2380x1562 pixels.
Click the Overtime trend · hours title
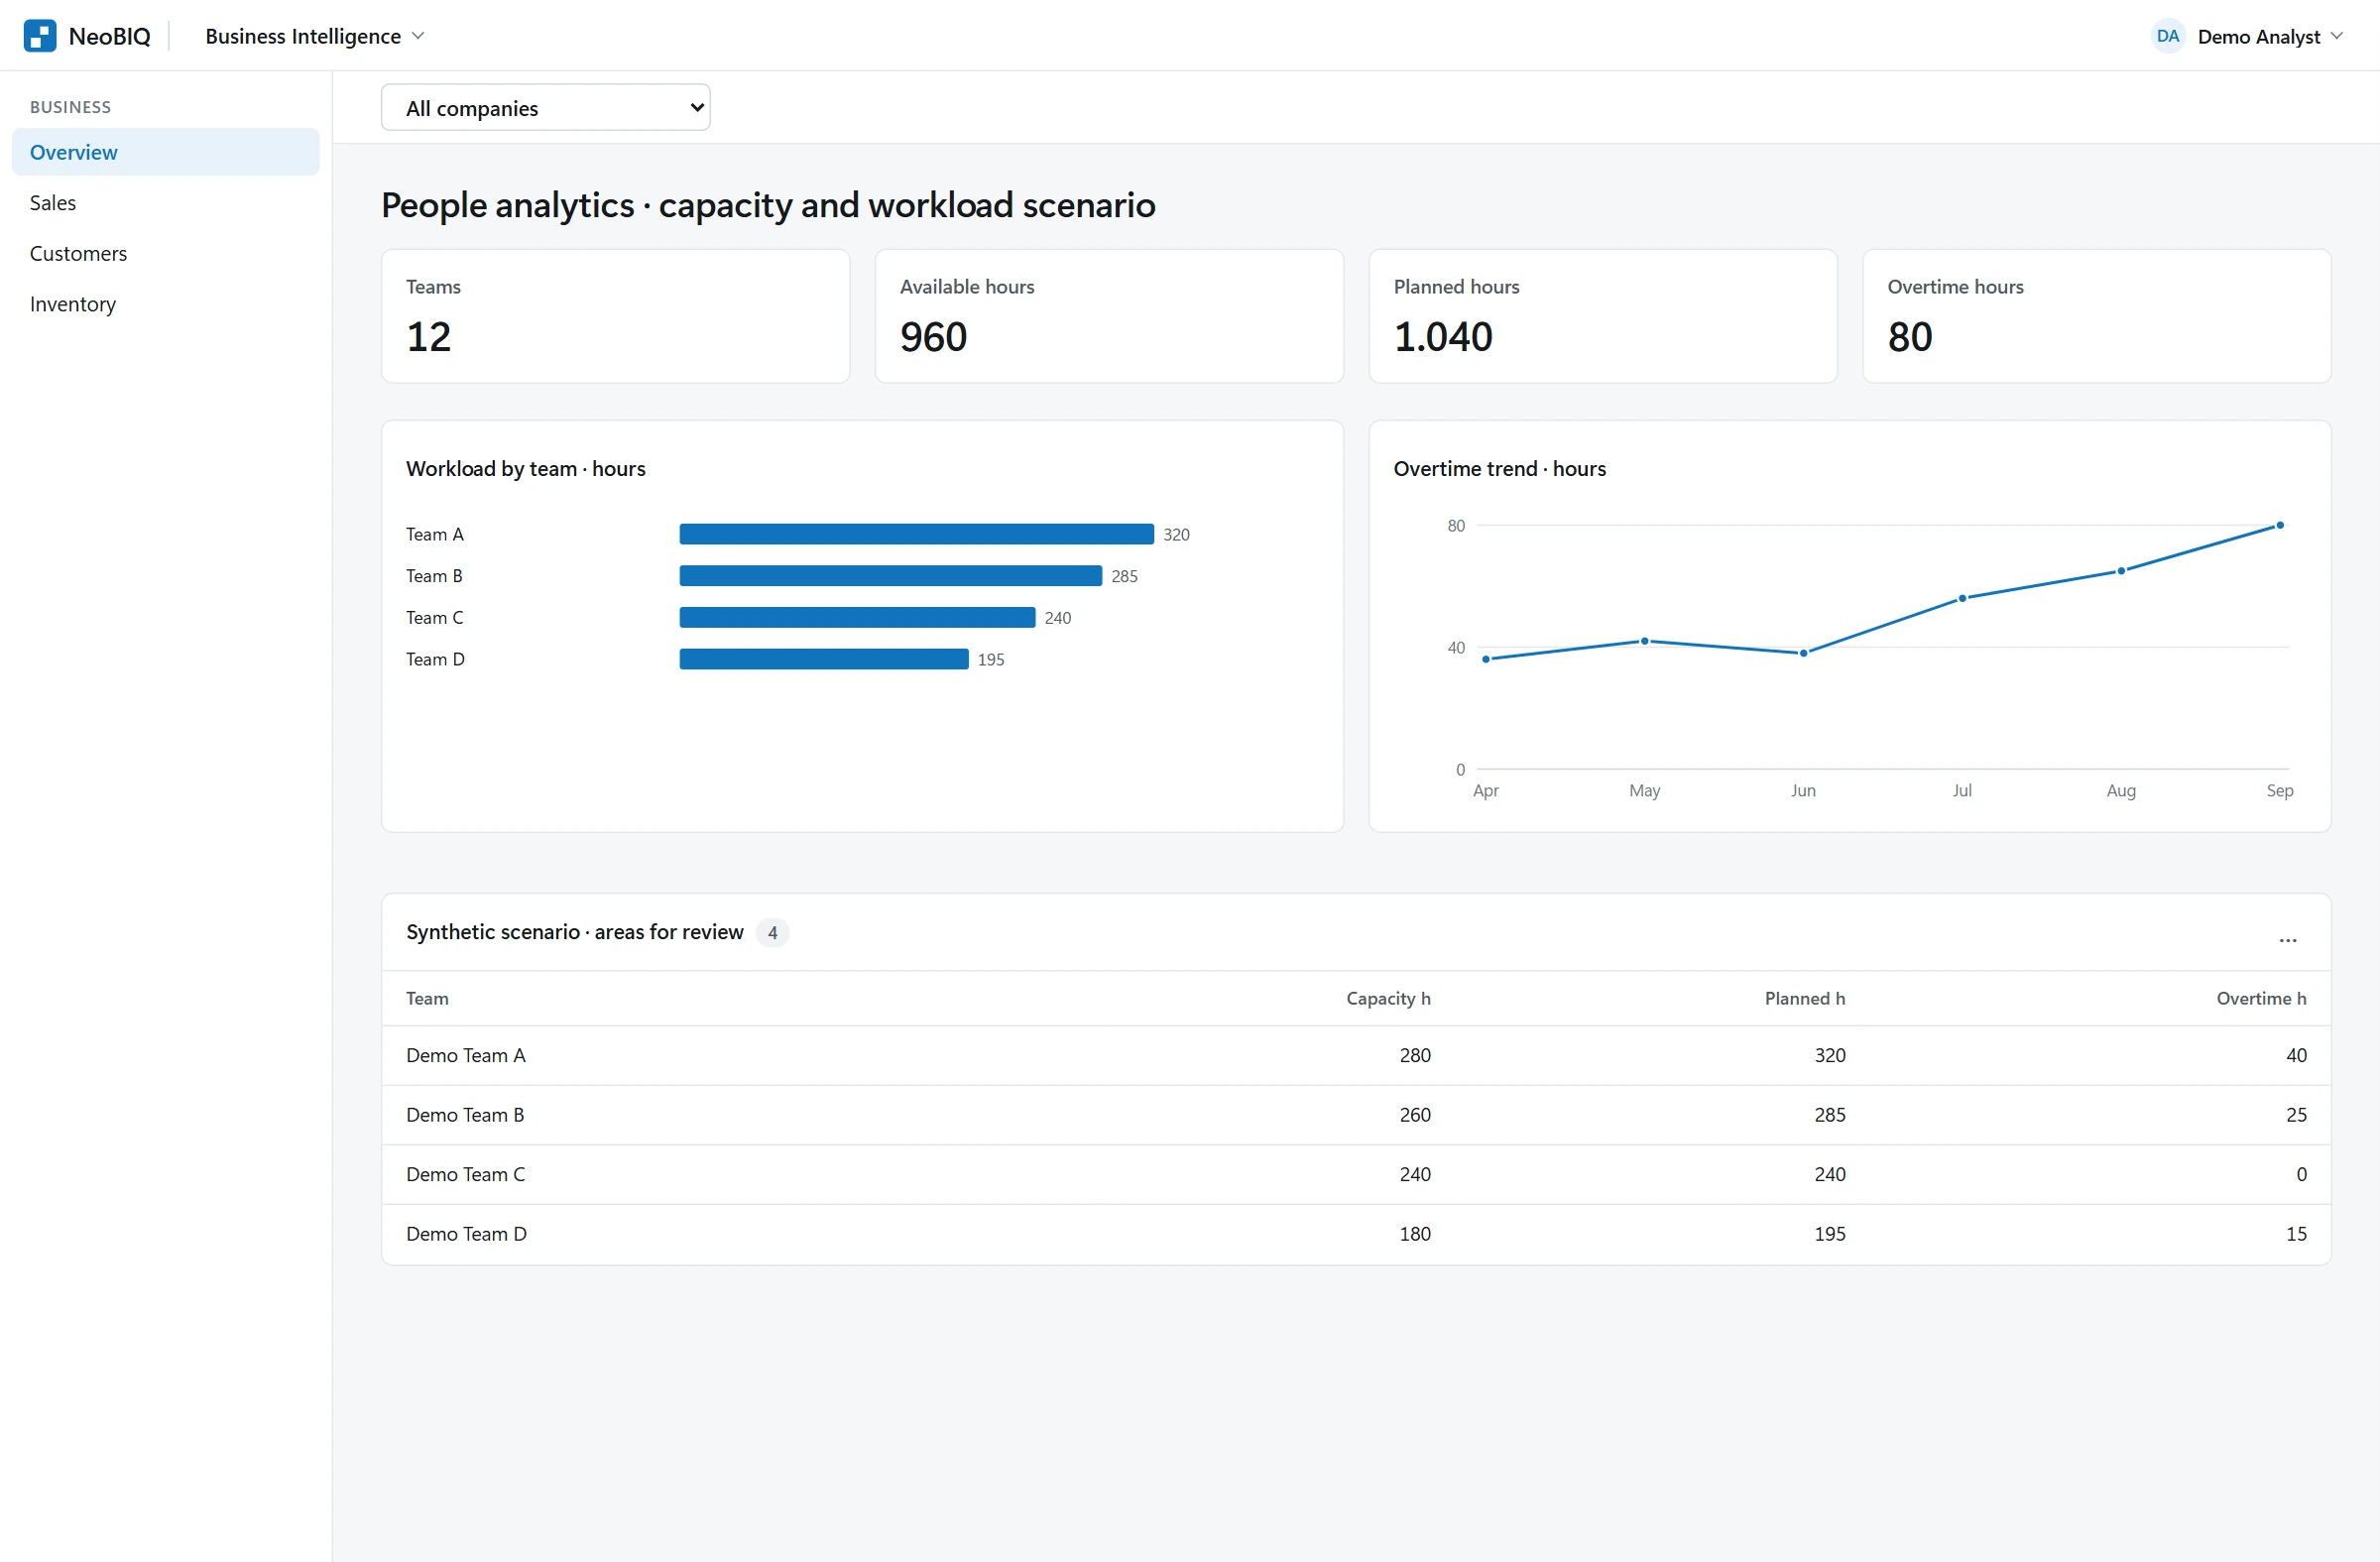point(1499,468)
